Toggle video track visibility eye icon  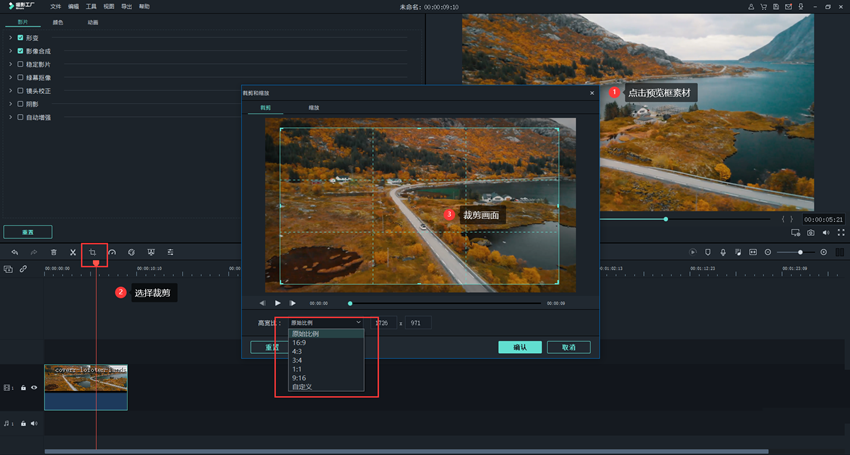point(34,388)
